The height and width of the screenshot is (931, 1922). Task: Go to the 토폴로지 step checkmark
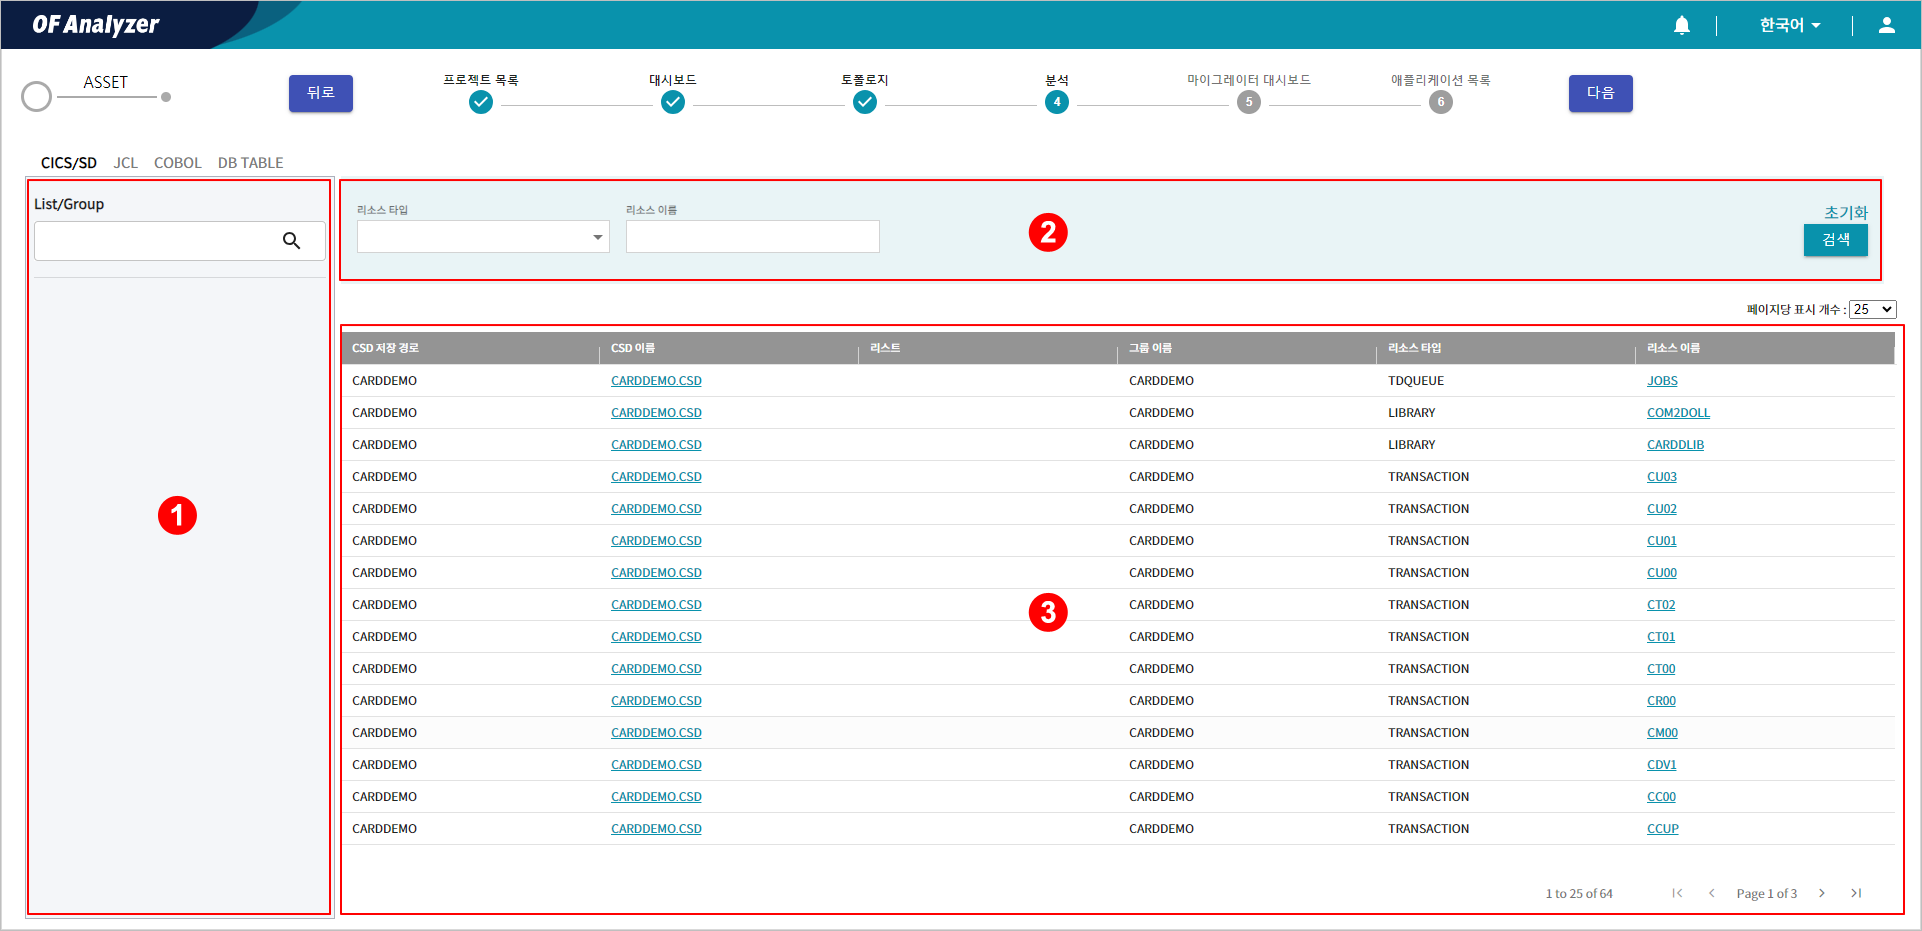pyautogui.click(x=865, y=102)
